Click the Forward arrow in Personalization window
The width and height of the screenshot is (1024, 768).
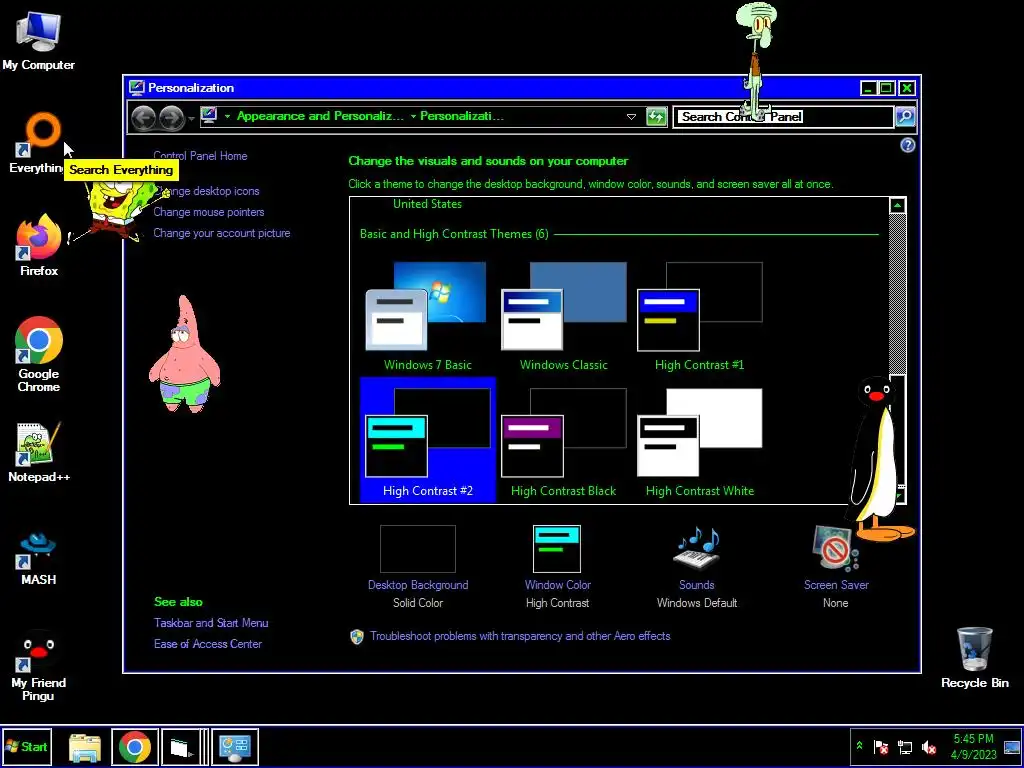point(171,118)
